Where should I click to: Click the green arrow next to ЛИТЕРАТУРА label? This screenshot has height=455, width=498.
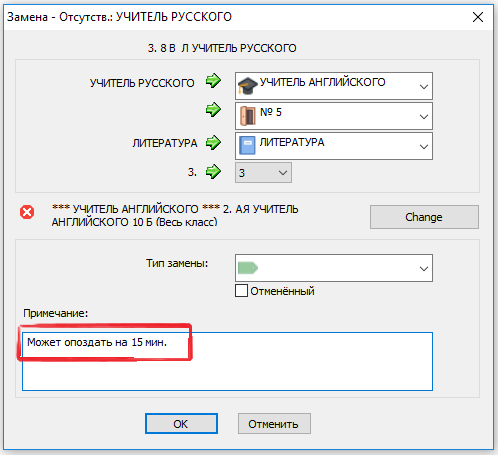coord(213,143)
